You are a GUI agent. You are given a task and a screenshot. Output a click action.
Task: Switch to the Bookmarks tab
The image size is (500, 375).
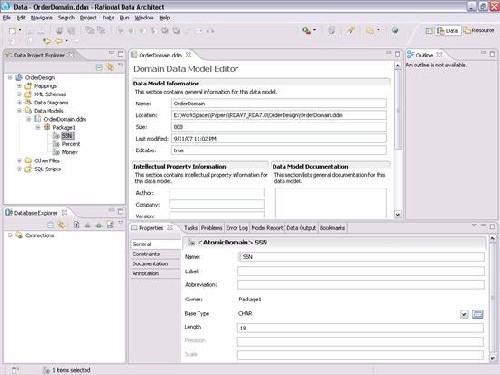[332, 228]
